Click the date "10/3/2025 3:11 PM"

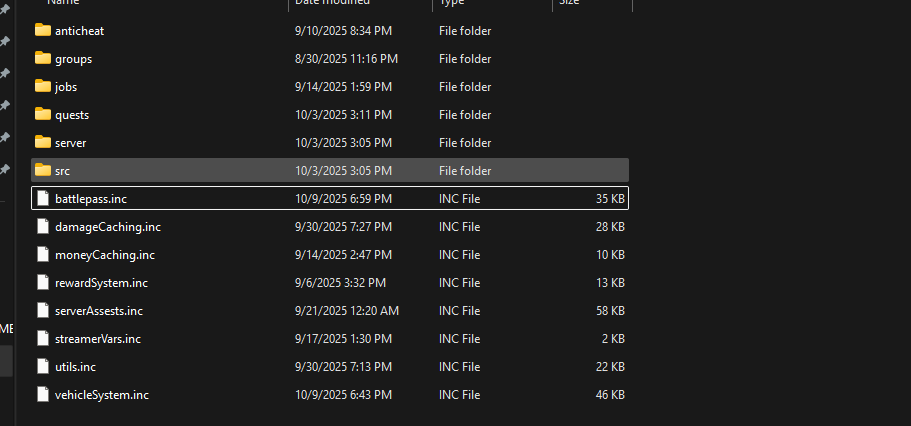click(343, 114)
